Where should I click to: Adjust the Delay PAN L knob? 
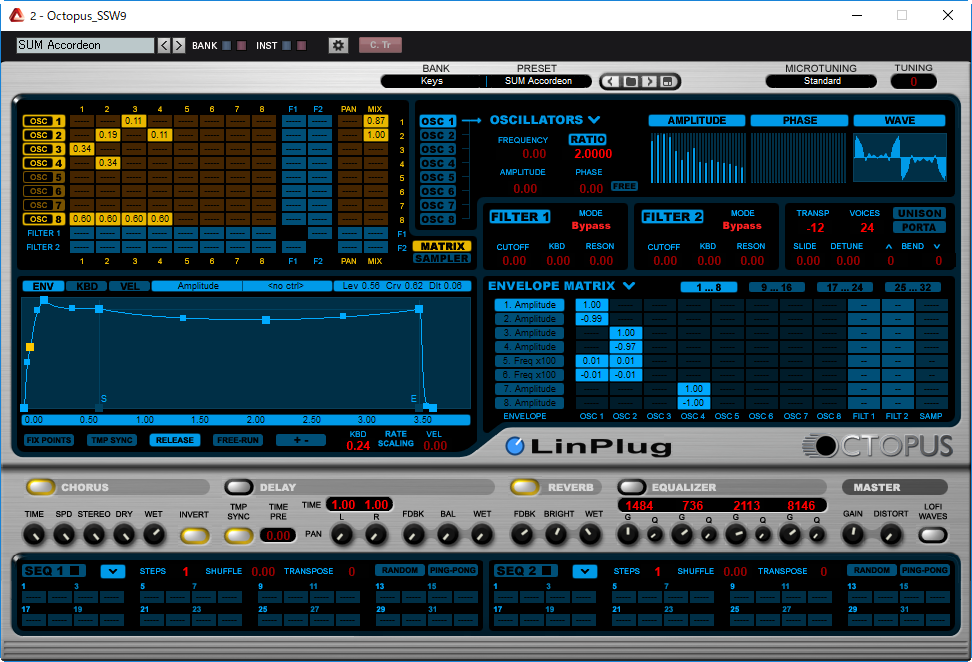[x=342, y=535]
